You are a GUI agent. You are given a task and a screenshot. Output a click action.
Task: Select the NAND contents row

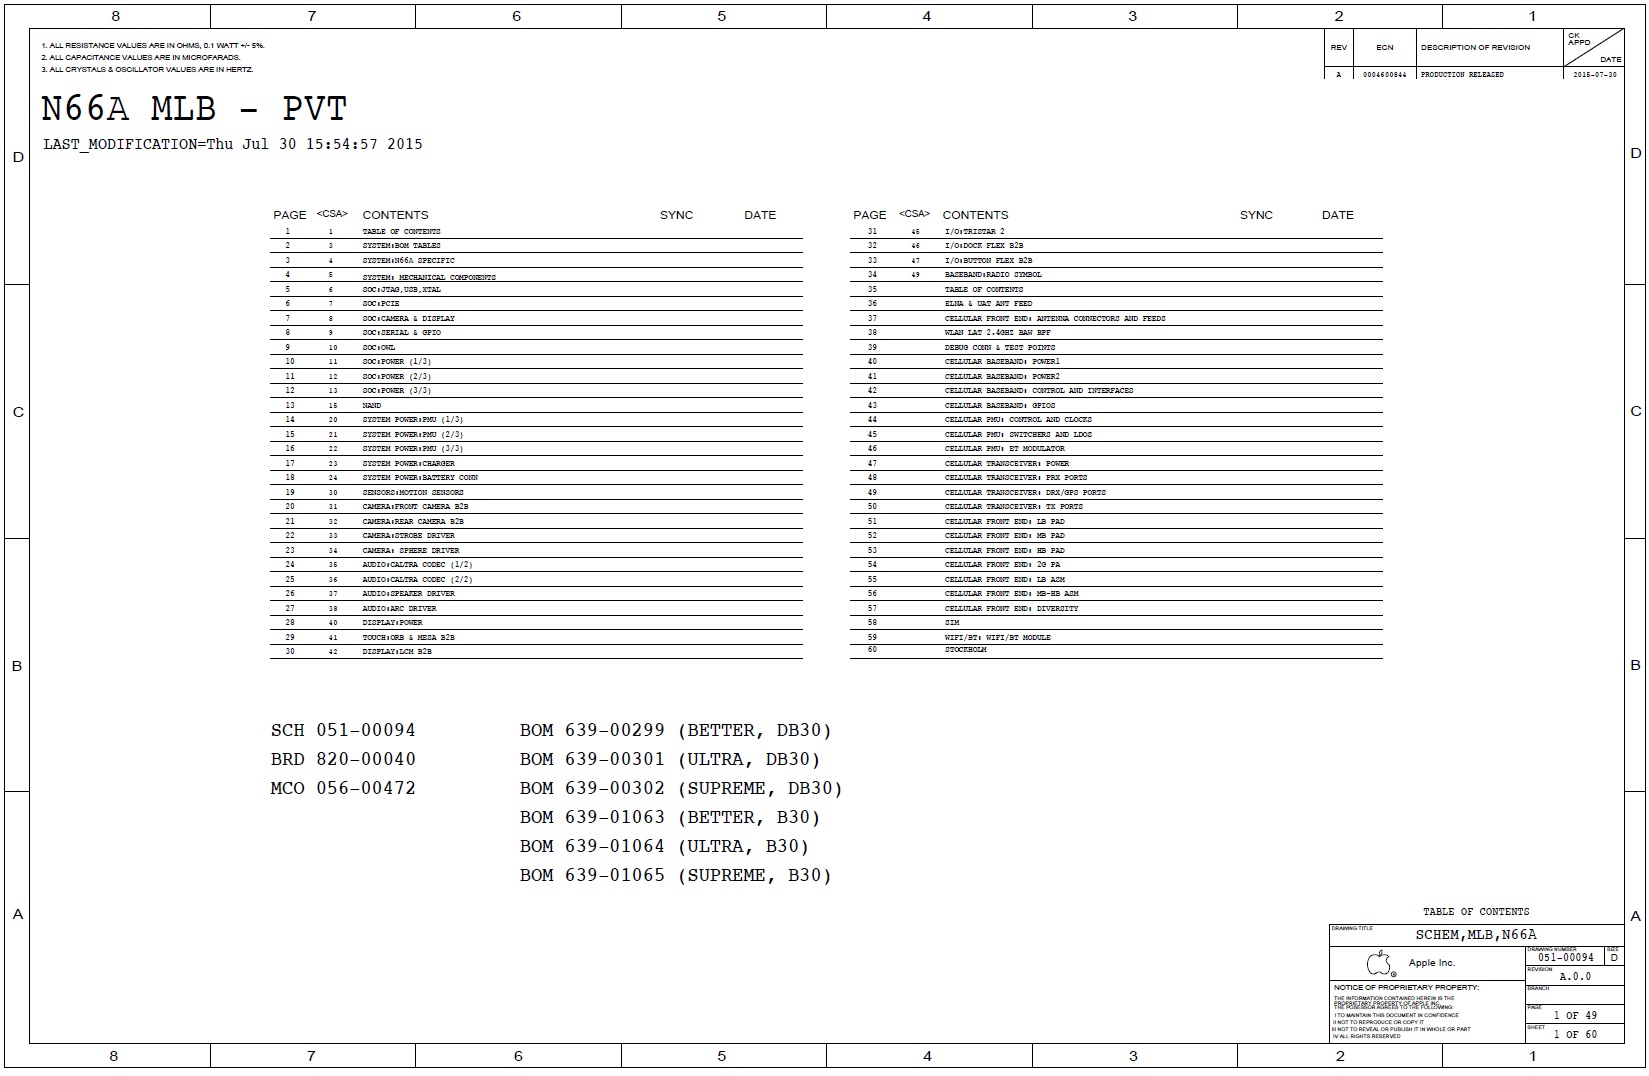[x=536, y=405]
